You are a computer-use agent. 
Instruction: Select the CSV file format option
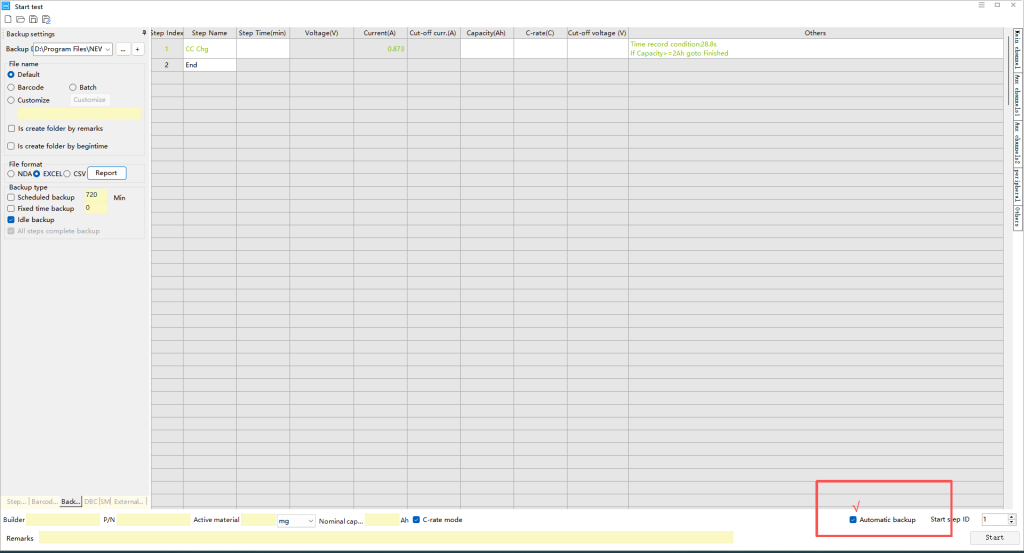[x=67, y=173]
